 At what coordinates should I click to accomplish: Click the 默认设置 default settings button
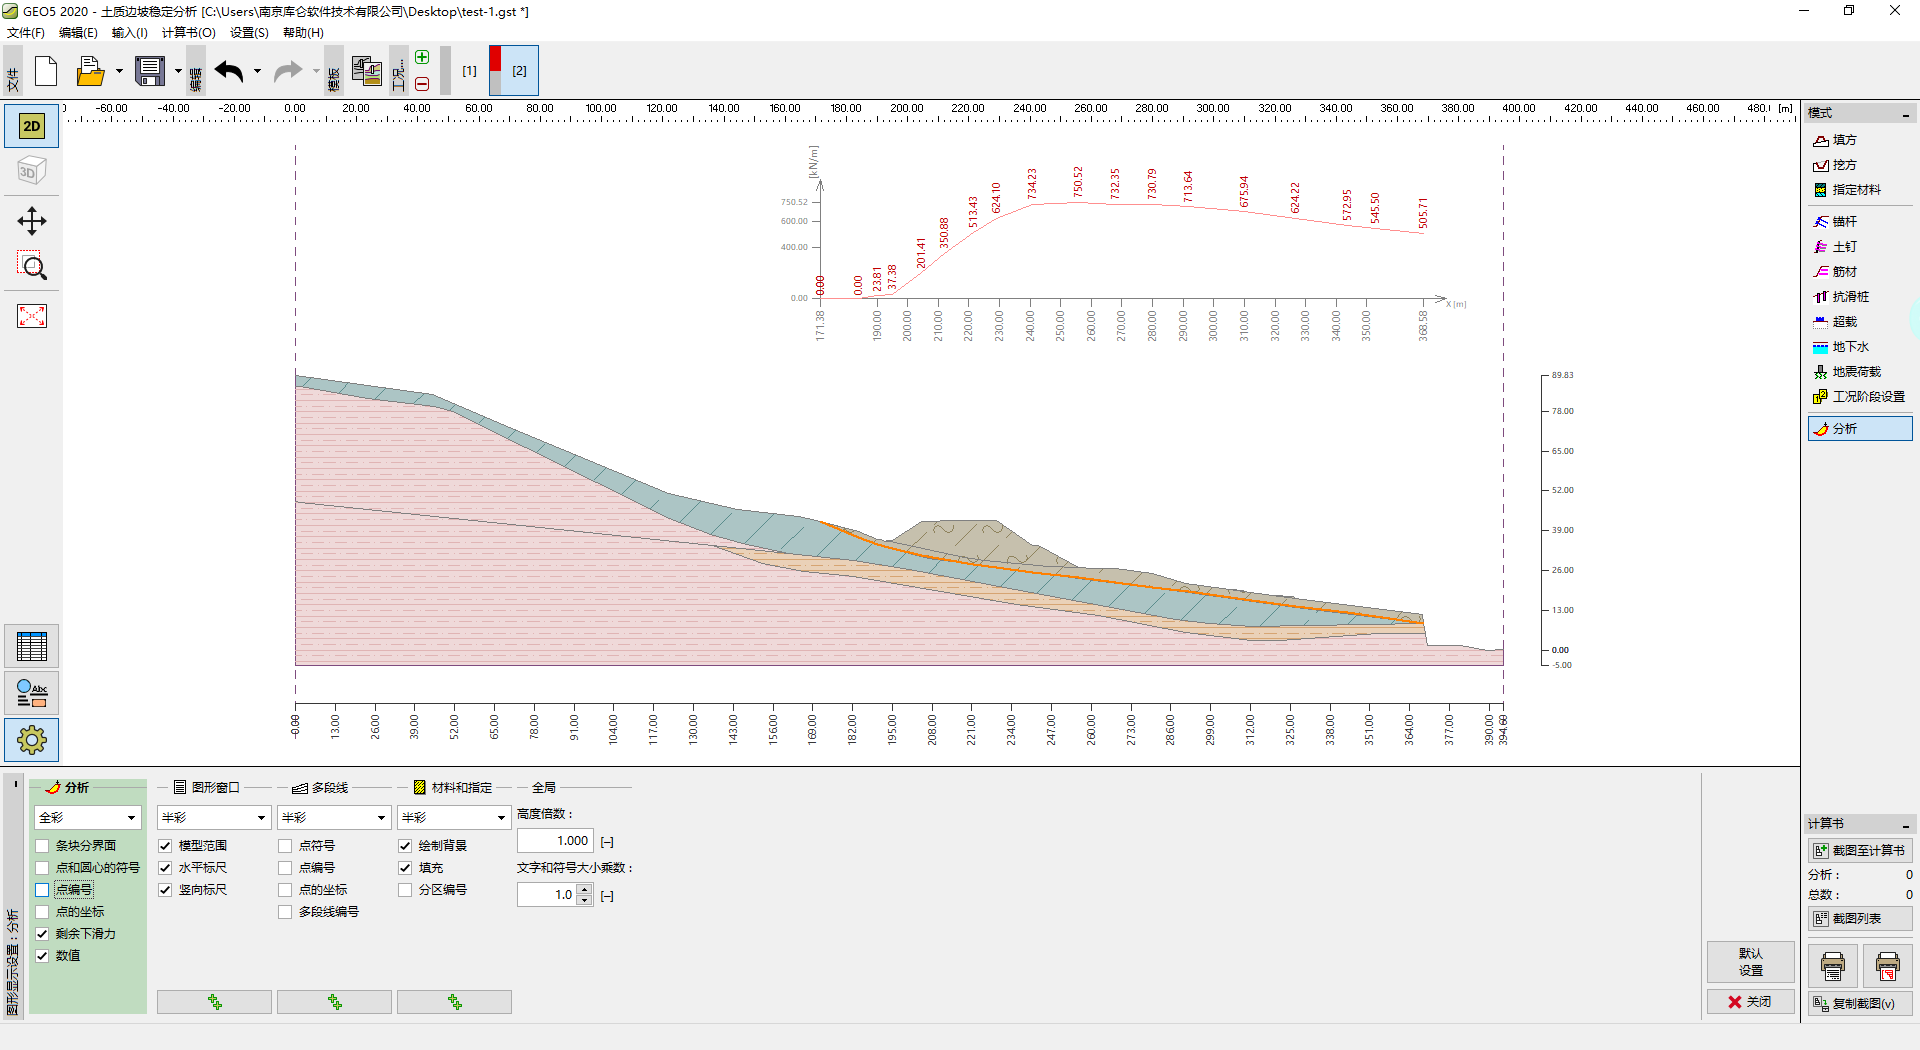pos(1750,962)
